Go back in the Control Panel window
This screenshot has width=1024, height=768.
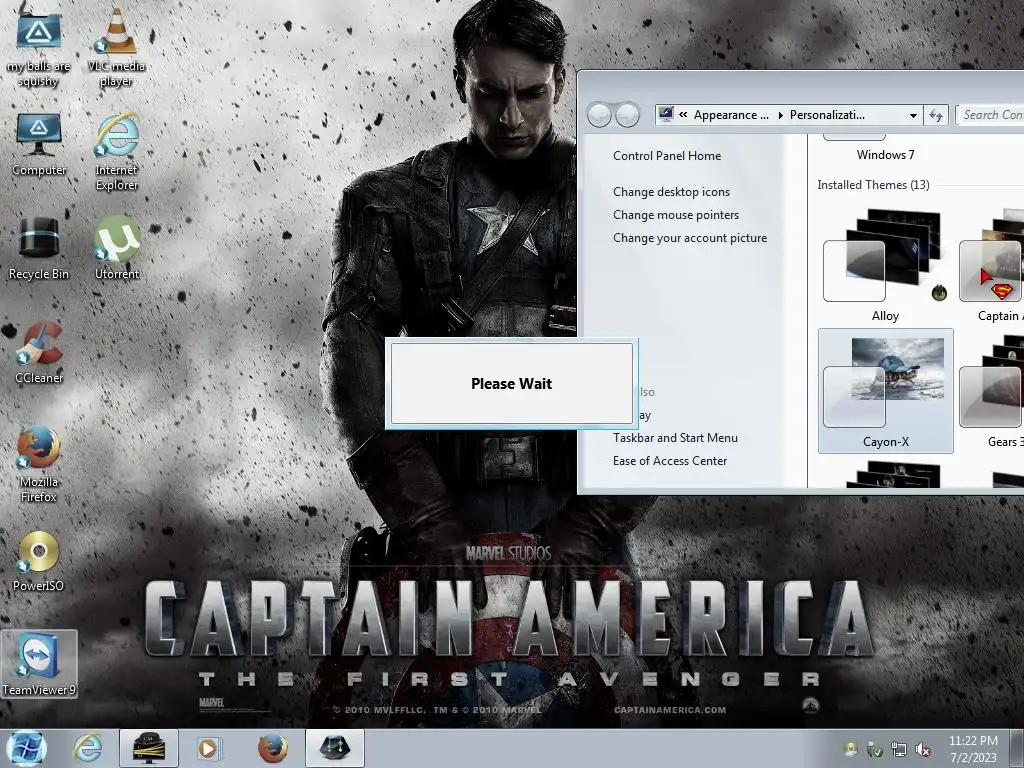coord(599,115)
